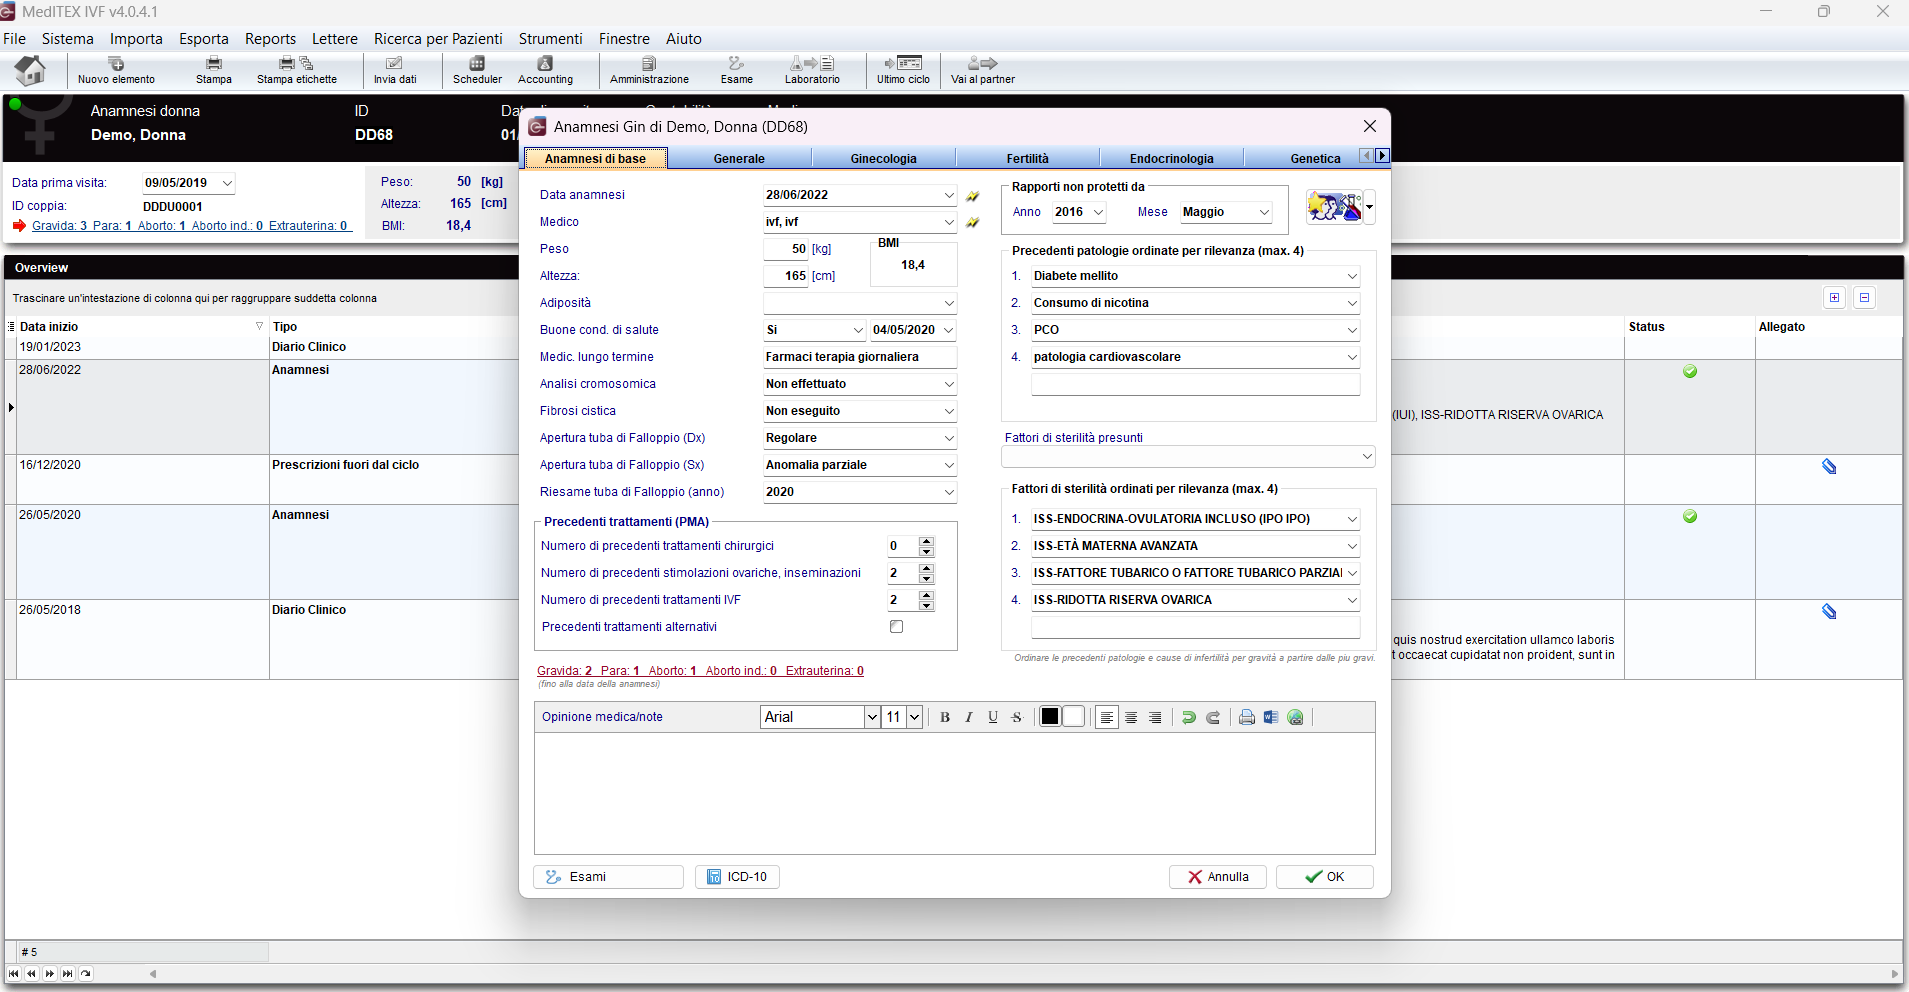Expand the Analisi cromosomica dropdown
The width and height of the screenshot is (1909, 992).
[x=948, y=384]
